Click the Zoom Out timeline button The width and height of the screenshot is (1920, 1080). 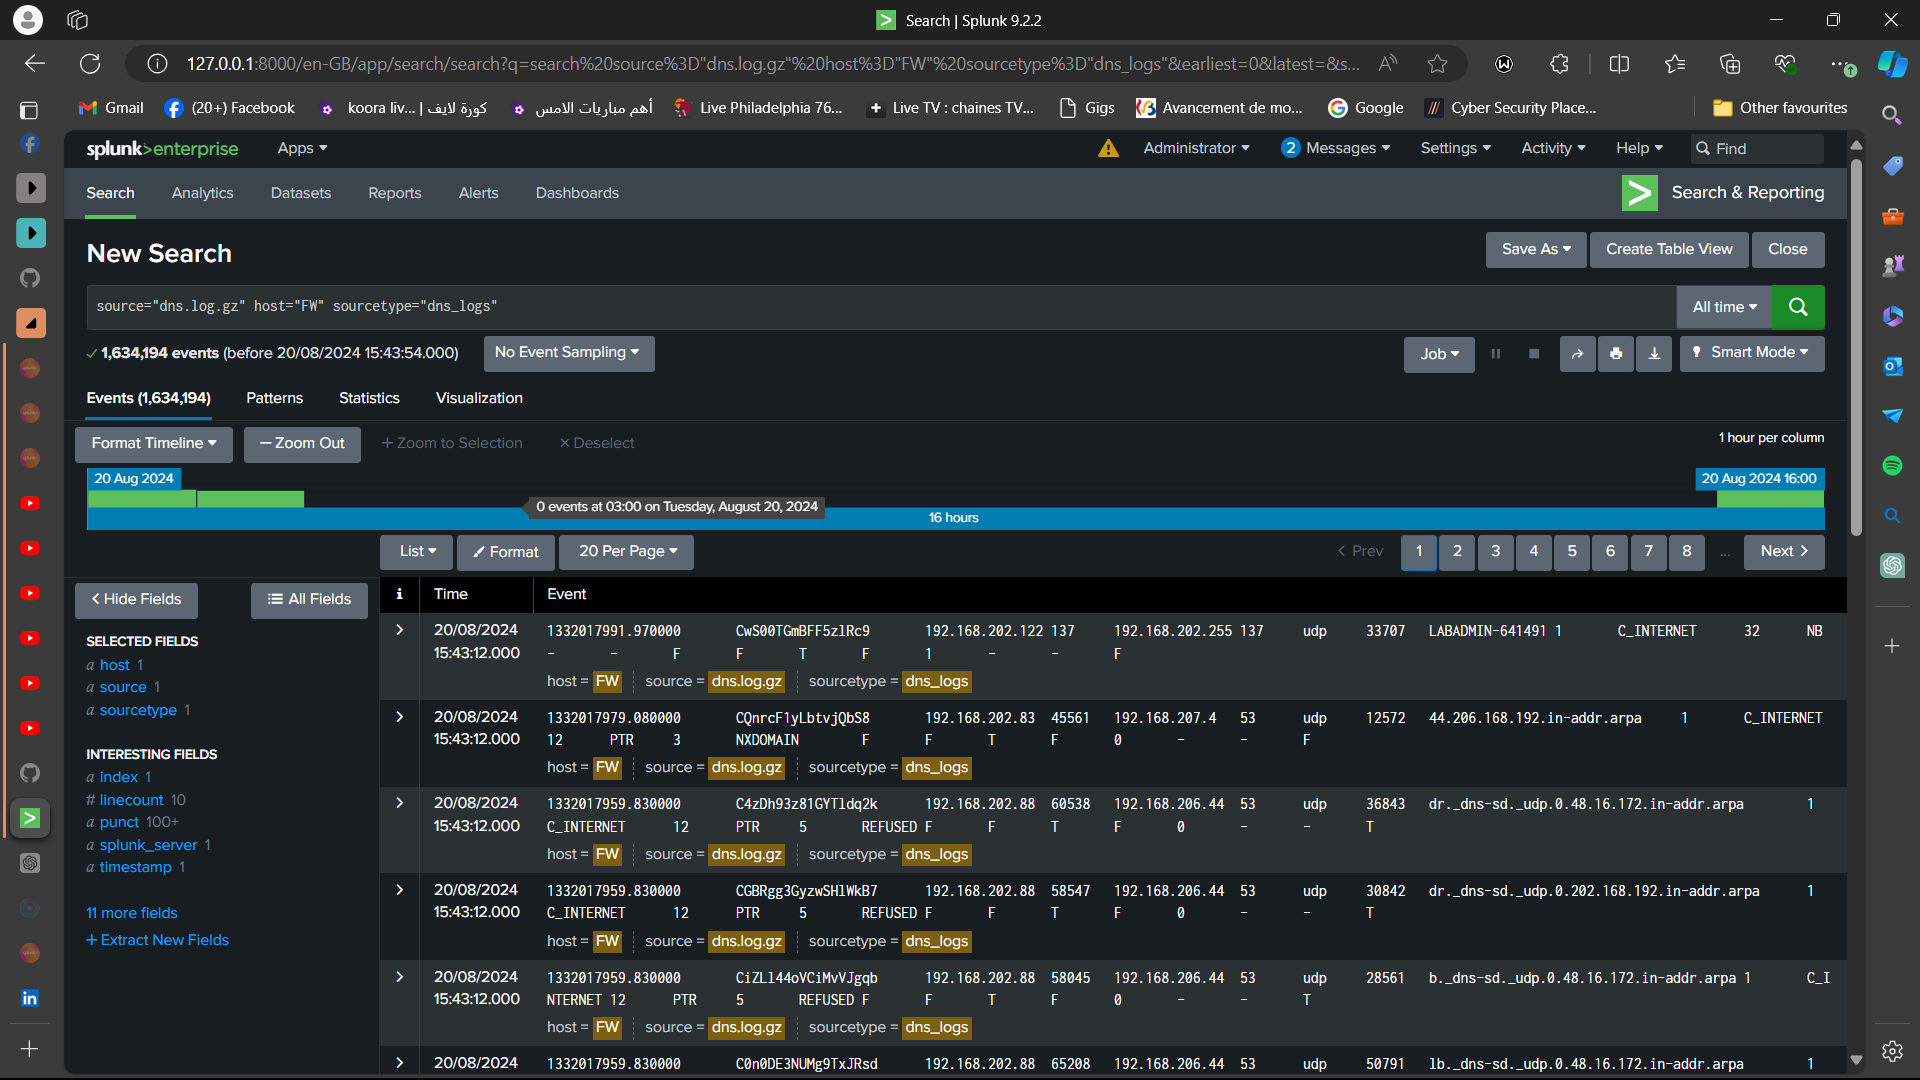[x=302, y=444]
